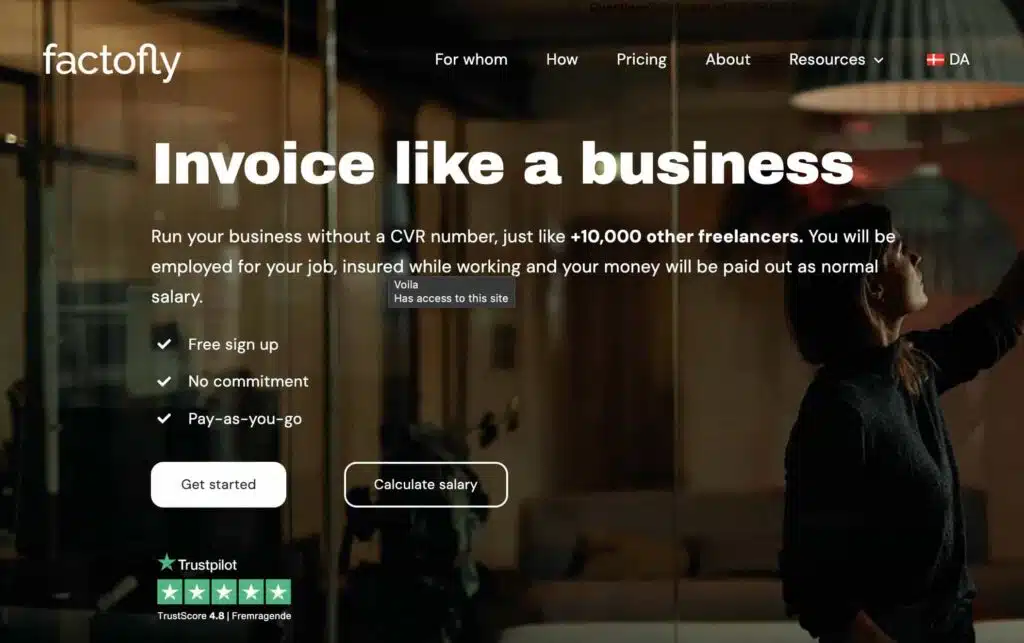This screenshot has width=1024, height=643.
Task: Click the Trustpilot green star logo
Action: (x=167, y=562)
